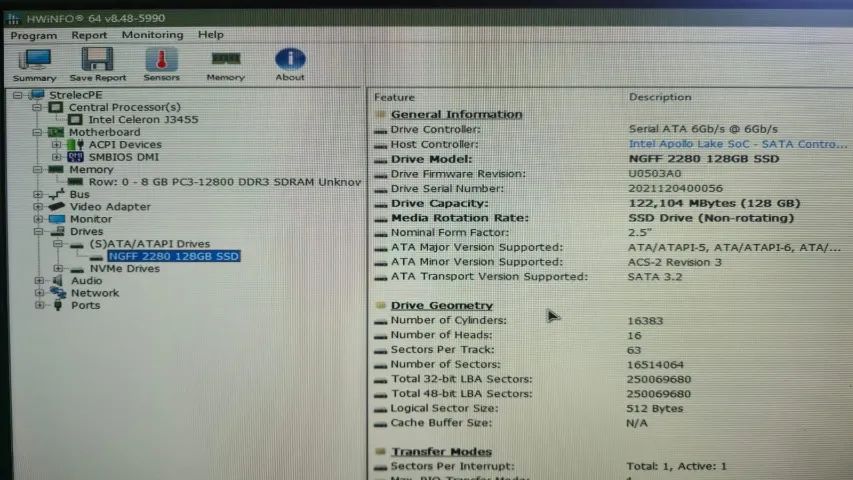853x480 pixels.
Task: Expand the Ports node
Action: [39, 305]
